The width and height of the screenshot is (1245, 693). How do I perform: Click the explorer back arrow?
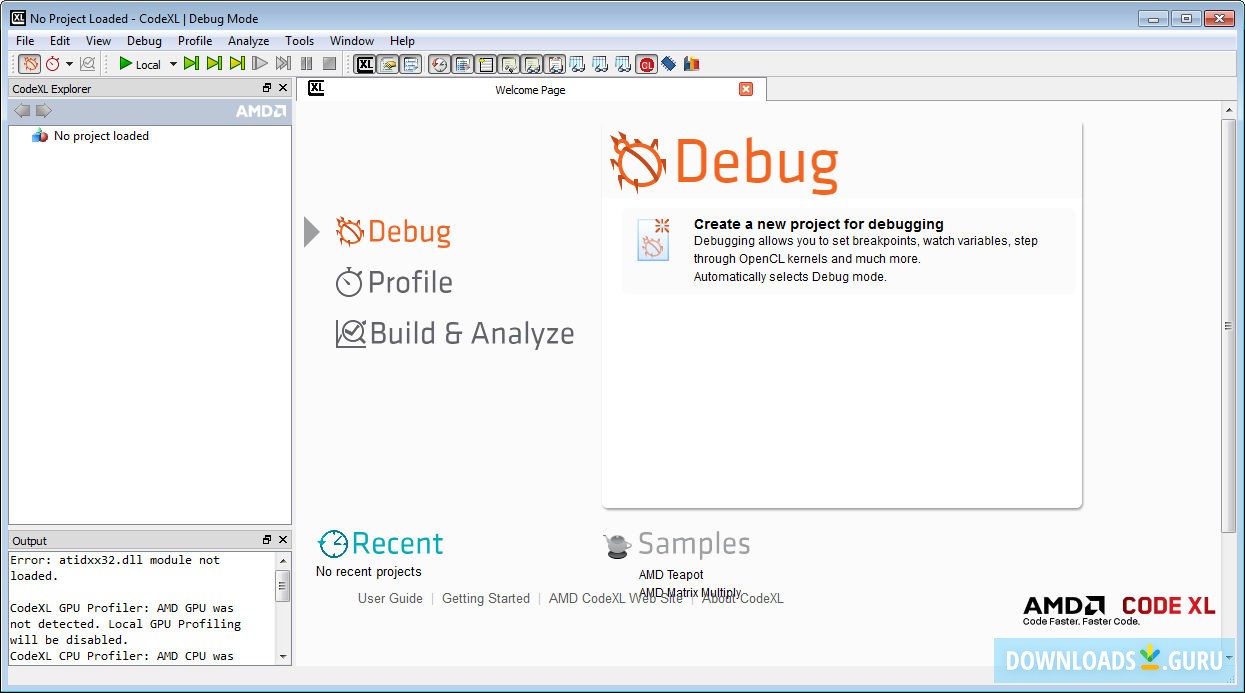pos(22,110)
